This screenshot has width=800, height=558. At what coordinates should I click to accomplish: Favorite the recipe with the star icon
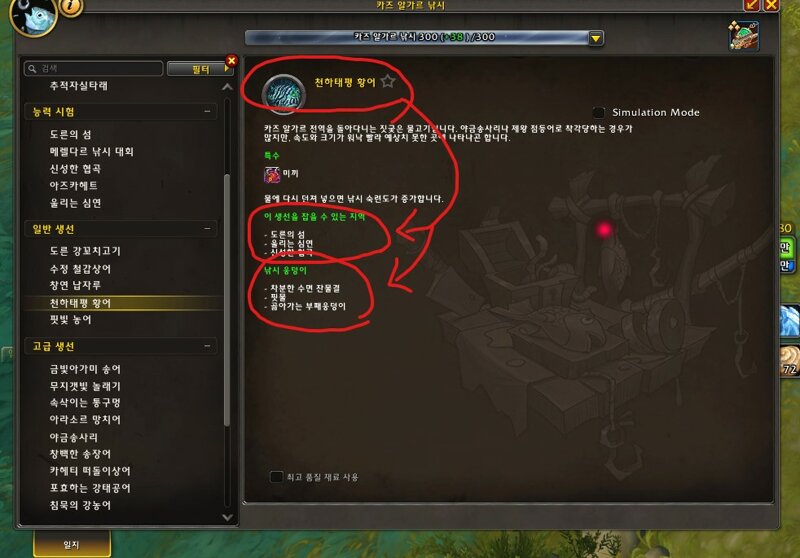pyautogui.click(x=388, y=82)
